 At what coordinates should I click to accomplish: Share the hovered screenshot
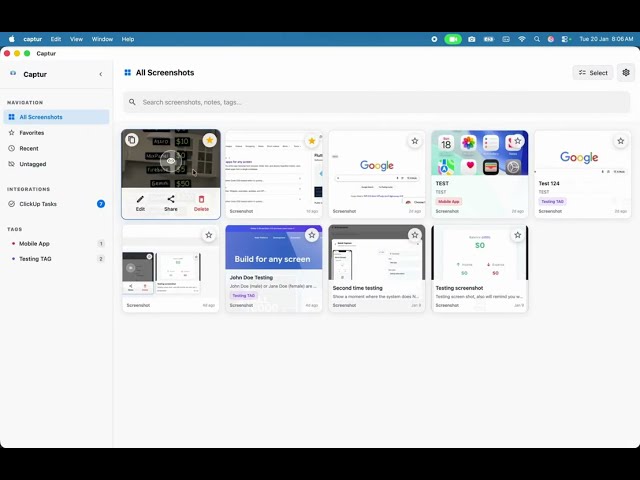(x=171, y=203)
